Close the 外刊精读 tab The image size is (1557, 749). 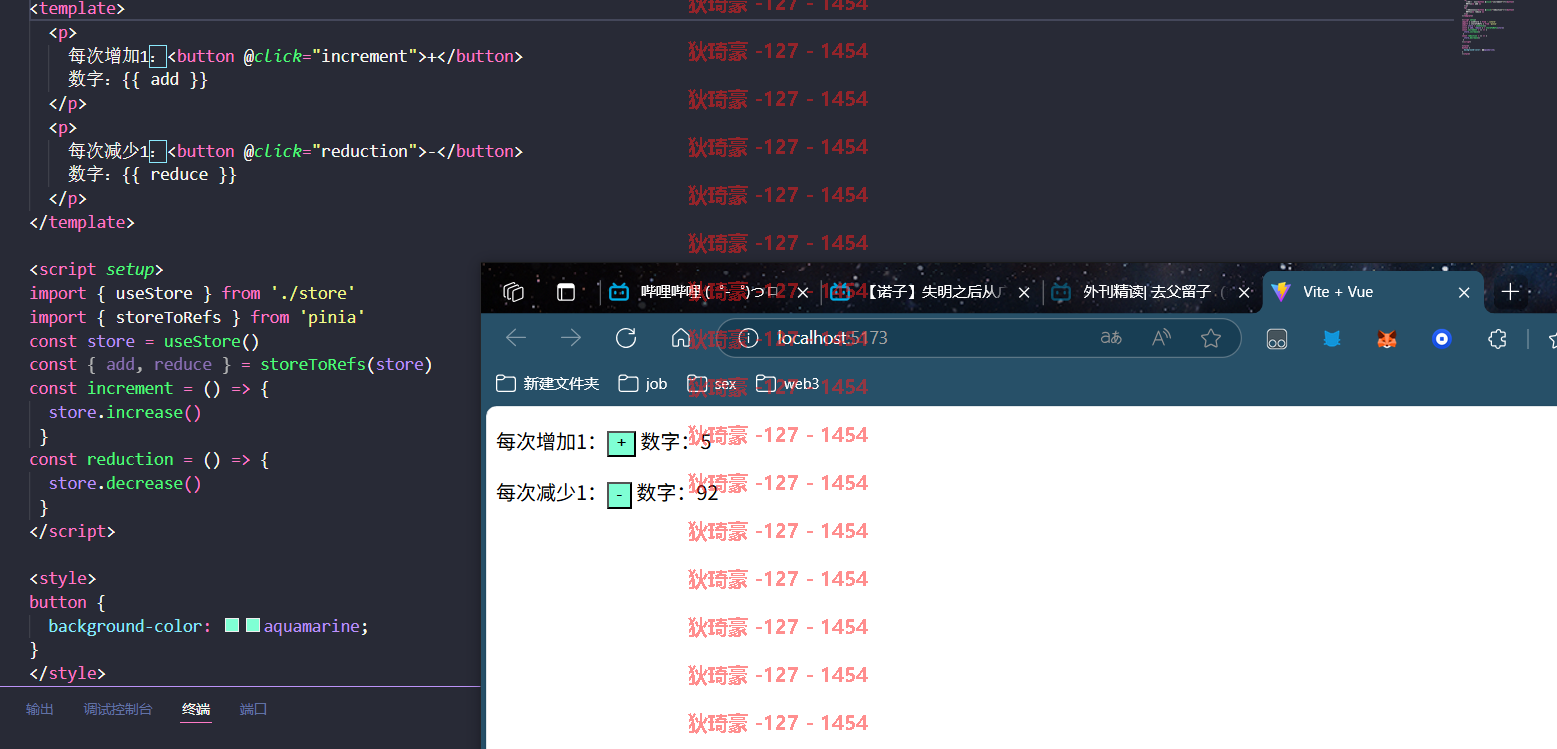[1244, 293]
